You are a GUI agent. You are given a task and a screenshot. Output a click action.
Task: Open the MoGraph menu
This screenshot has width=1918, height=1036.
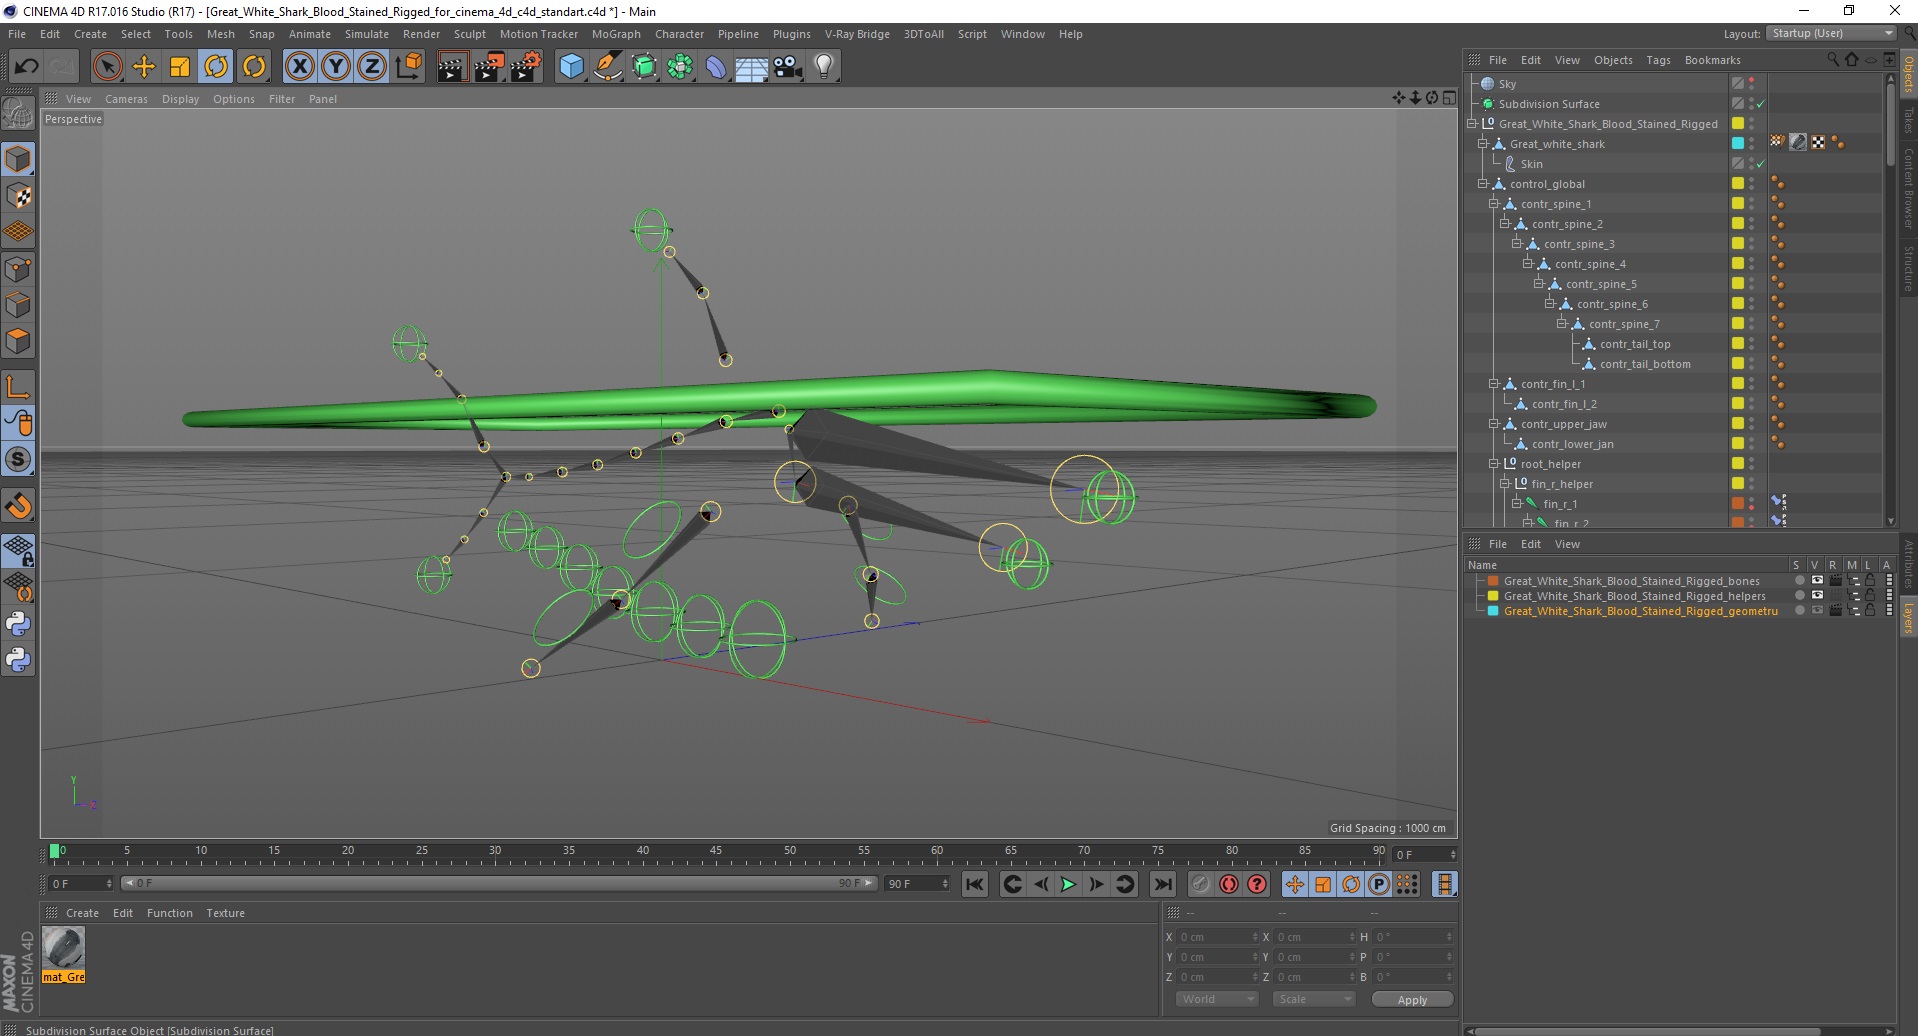pos(616,34)
